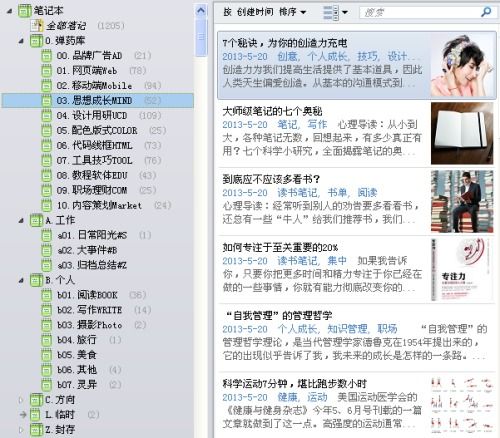Click the open blank notebook thumbnail
The image size is (500, 438).
[x=462, y=133]
